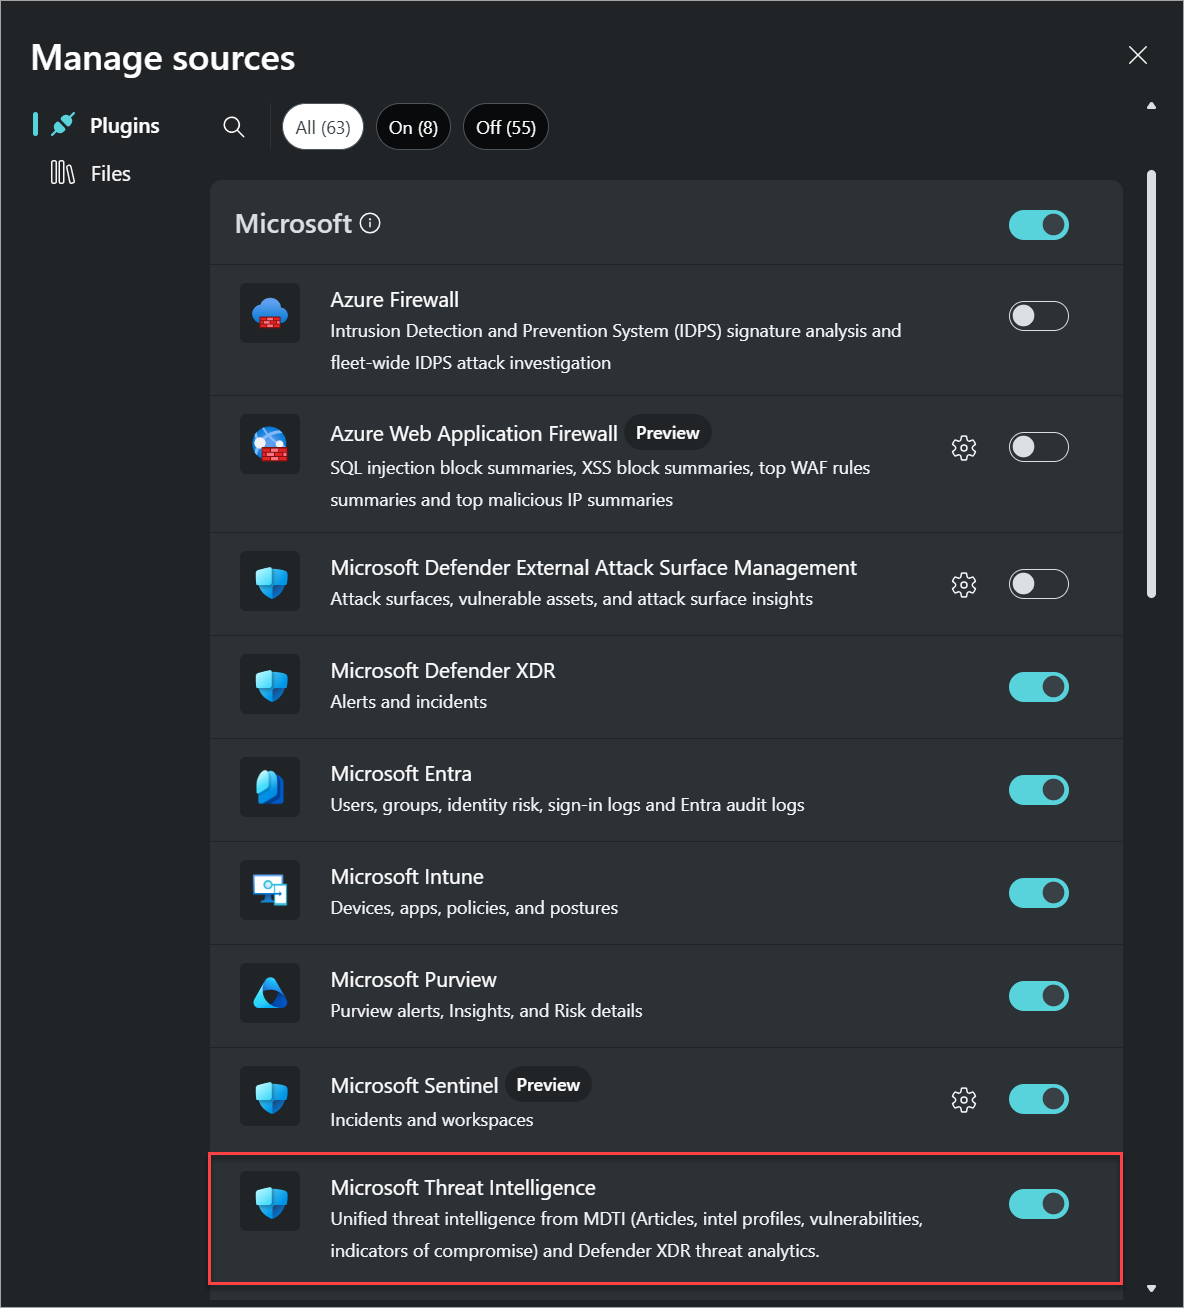Click the Microsoft Purview plugin icon

click(x=269, y=993)
